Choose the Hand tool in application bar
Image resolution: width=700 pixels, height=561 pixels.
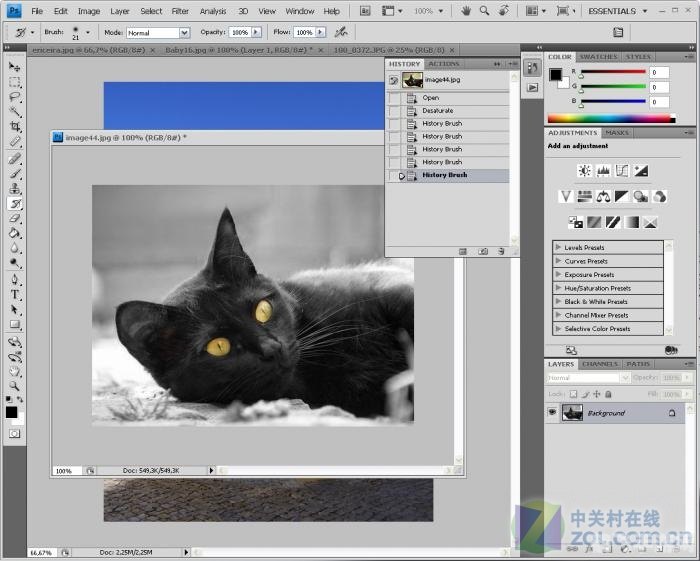pos(466,11)
